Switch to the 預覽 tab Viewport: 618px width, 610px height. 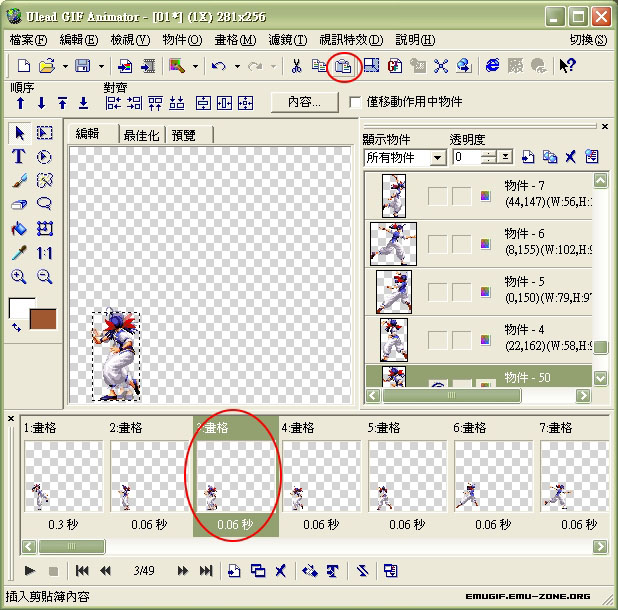pos(184,135)
